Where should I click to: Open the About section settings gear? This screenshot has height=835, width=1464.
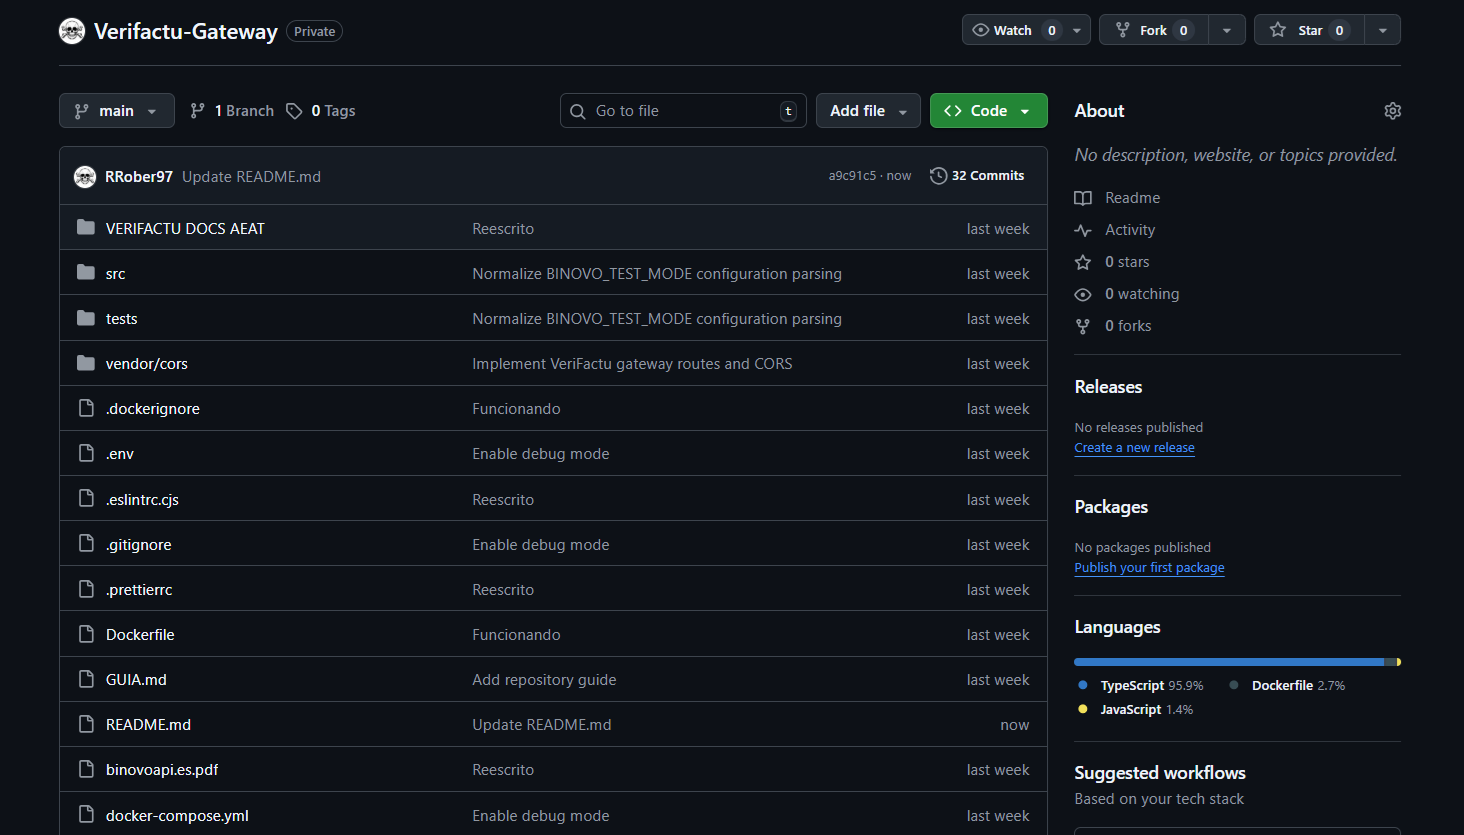coord(1392,110)
